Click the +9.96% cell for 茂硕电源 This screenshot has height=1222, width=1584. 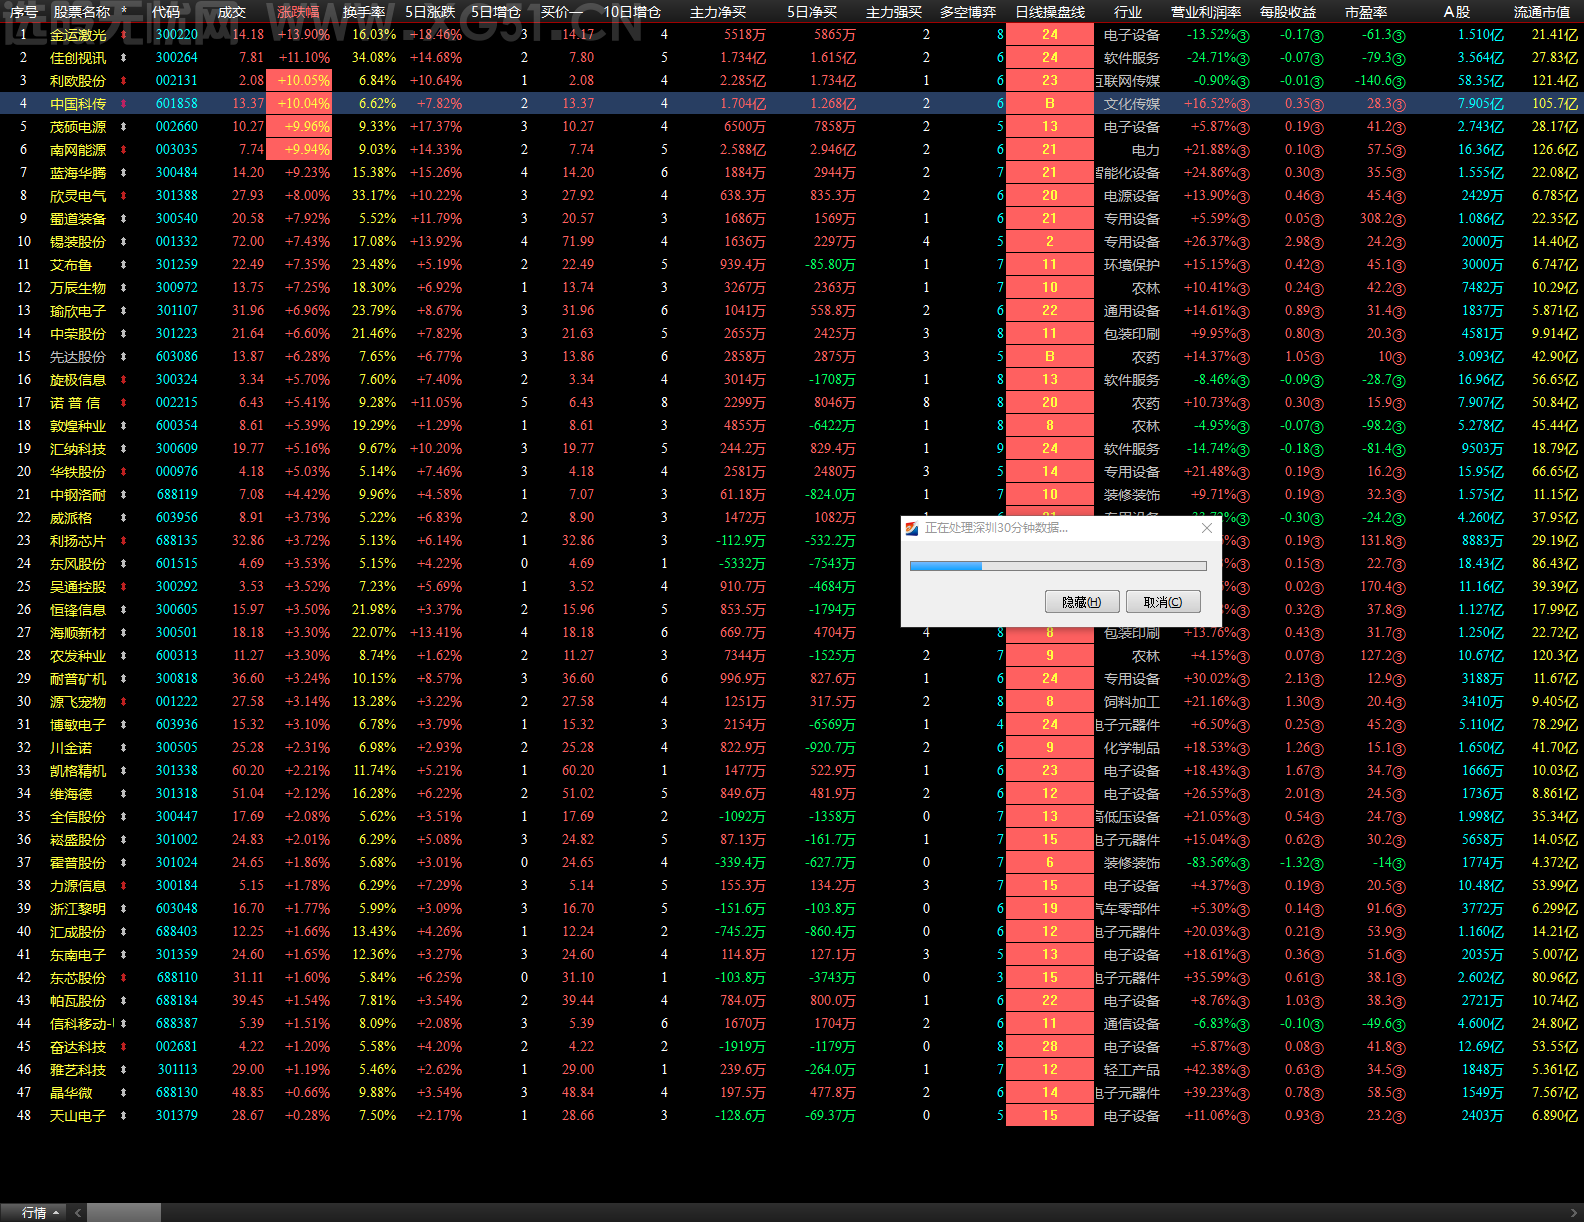coord(299,127)
